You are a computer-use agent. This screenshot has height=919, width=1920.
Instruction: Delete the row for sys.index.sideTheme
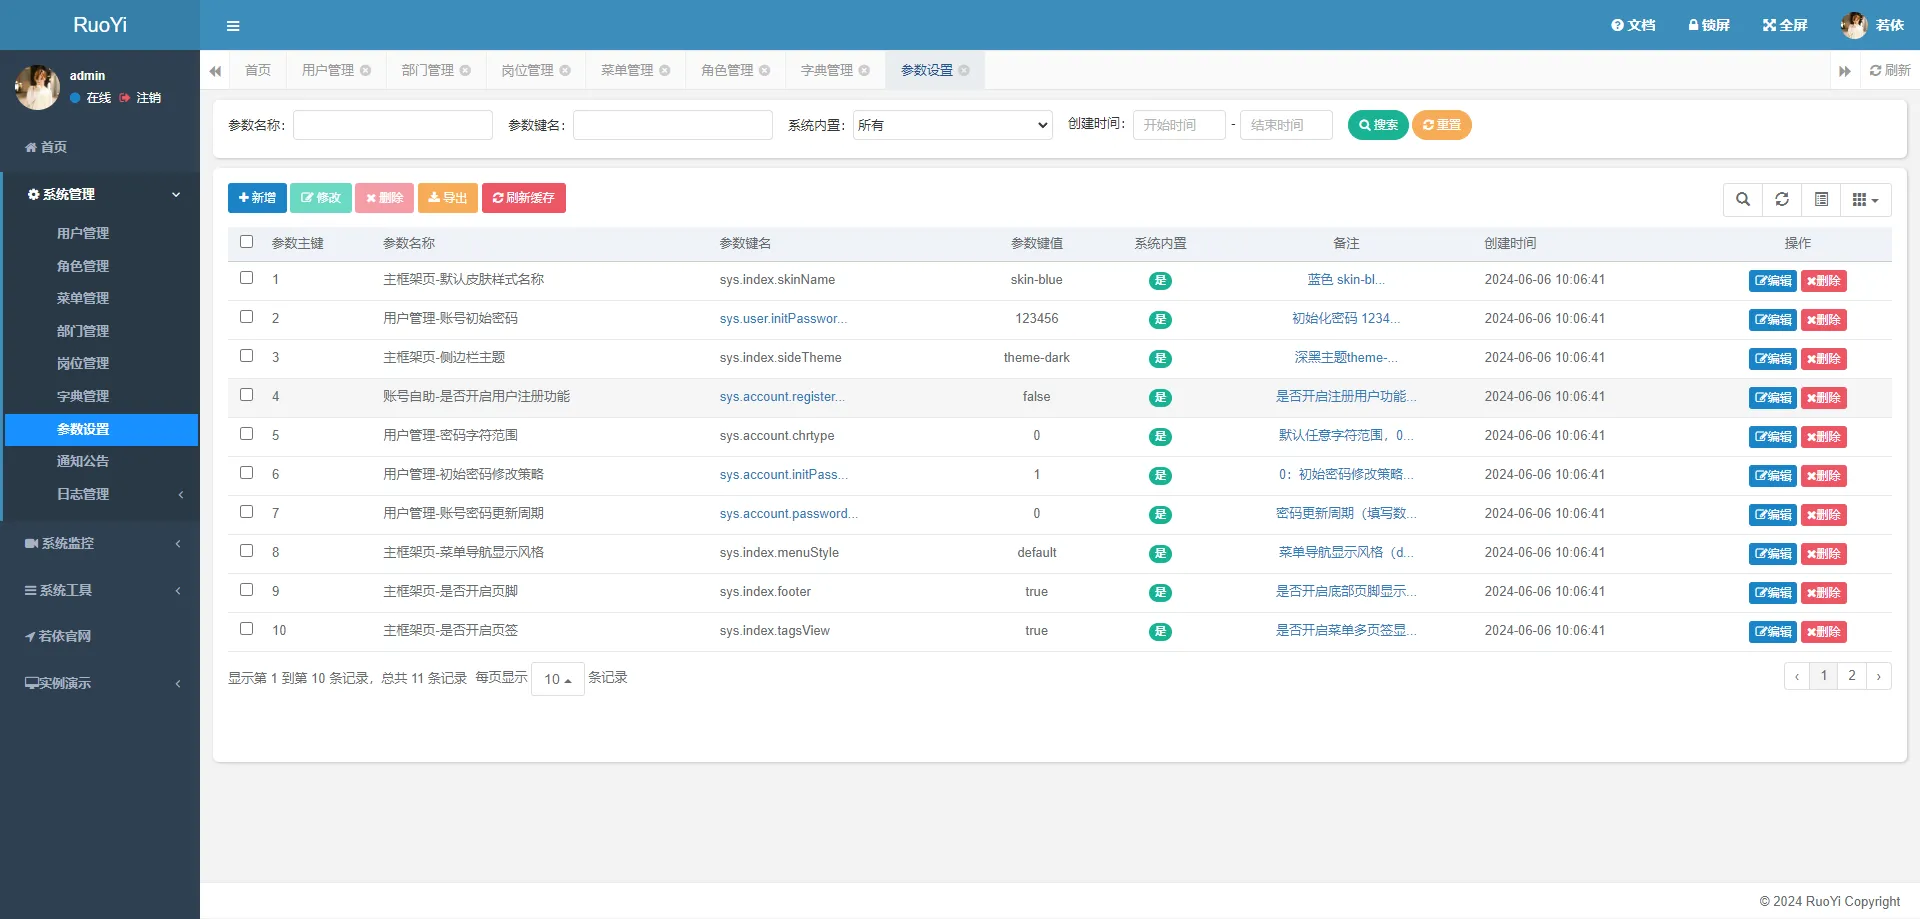click(x=1824, y=359)
